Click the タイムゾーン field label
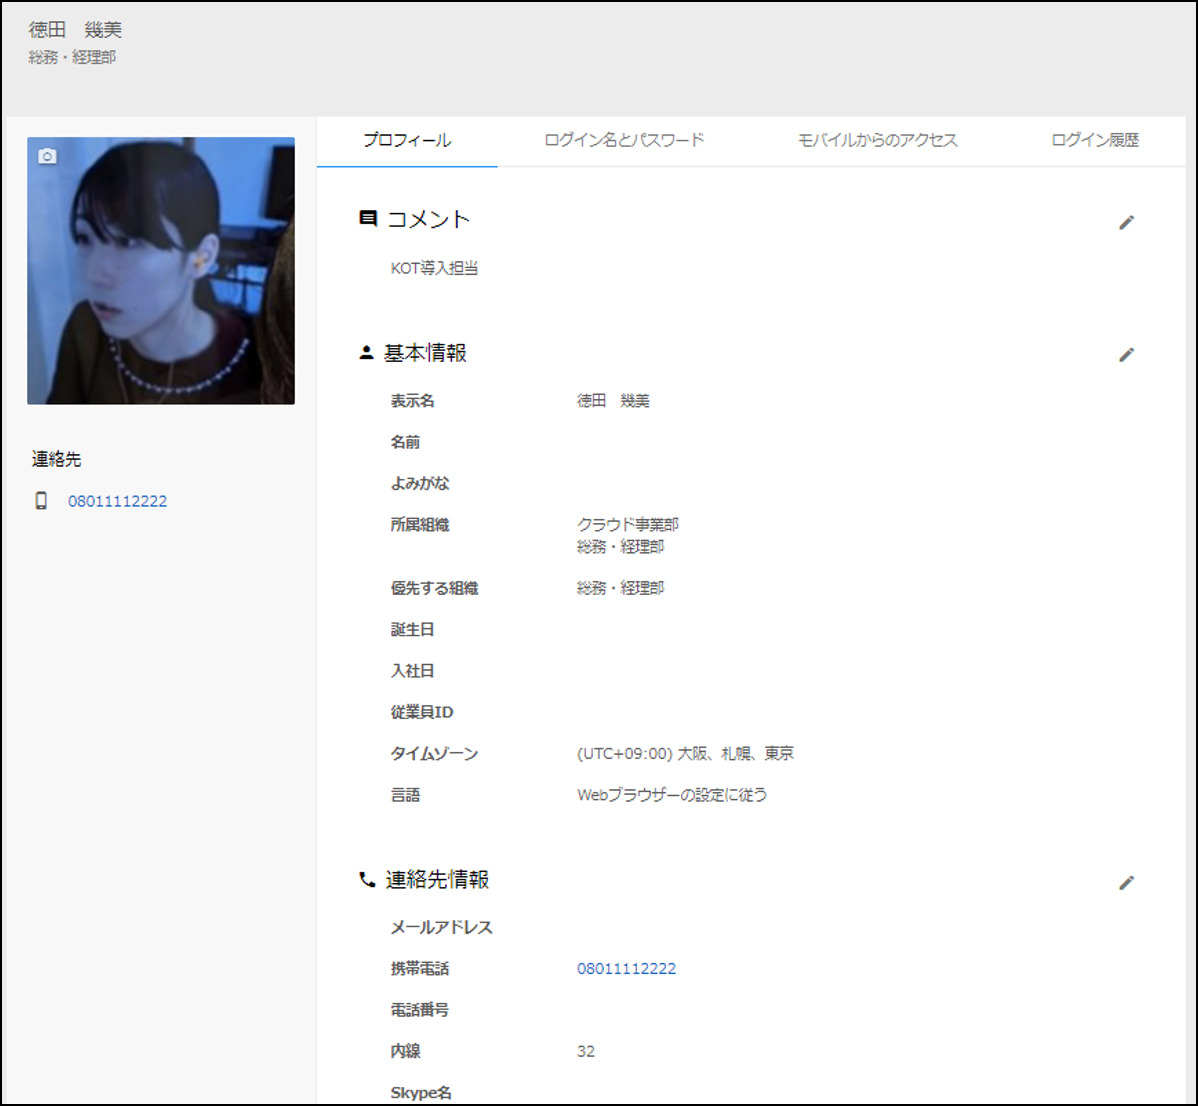This screenshot has height=1106, width=1198. (434, 754)
